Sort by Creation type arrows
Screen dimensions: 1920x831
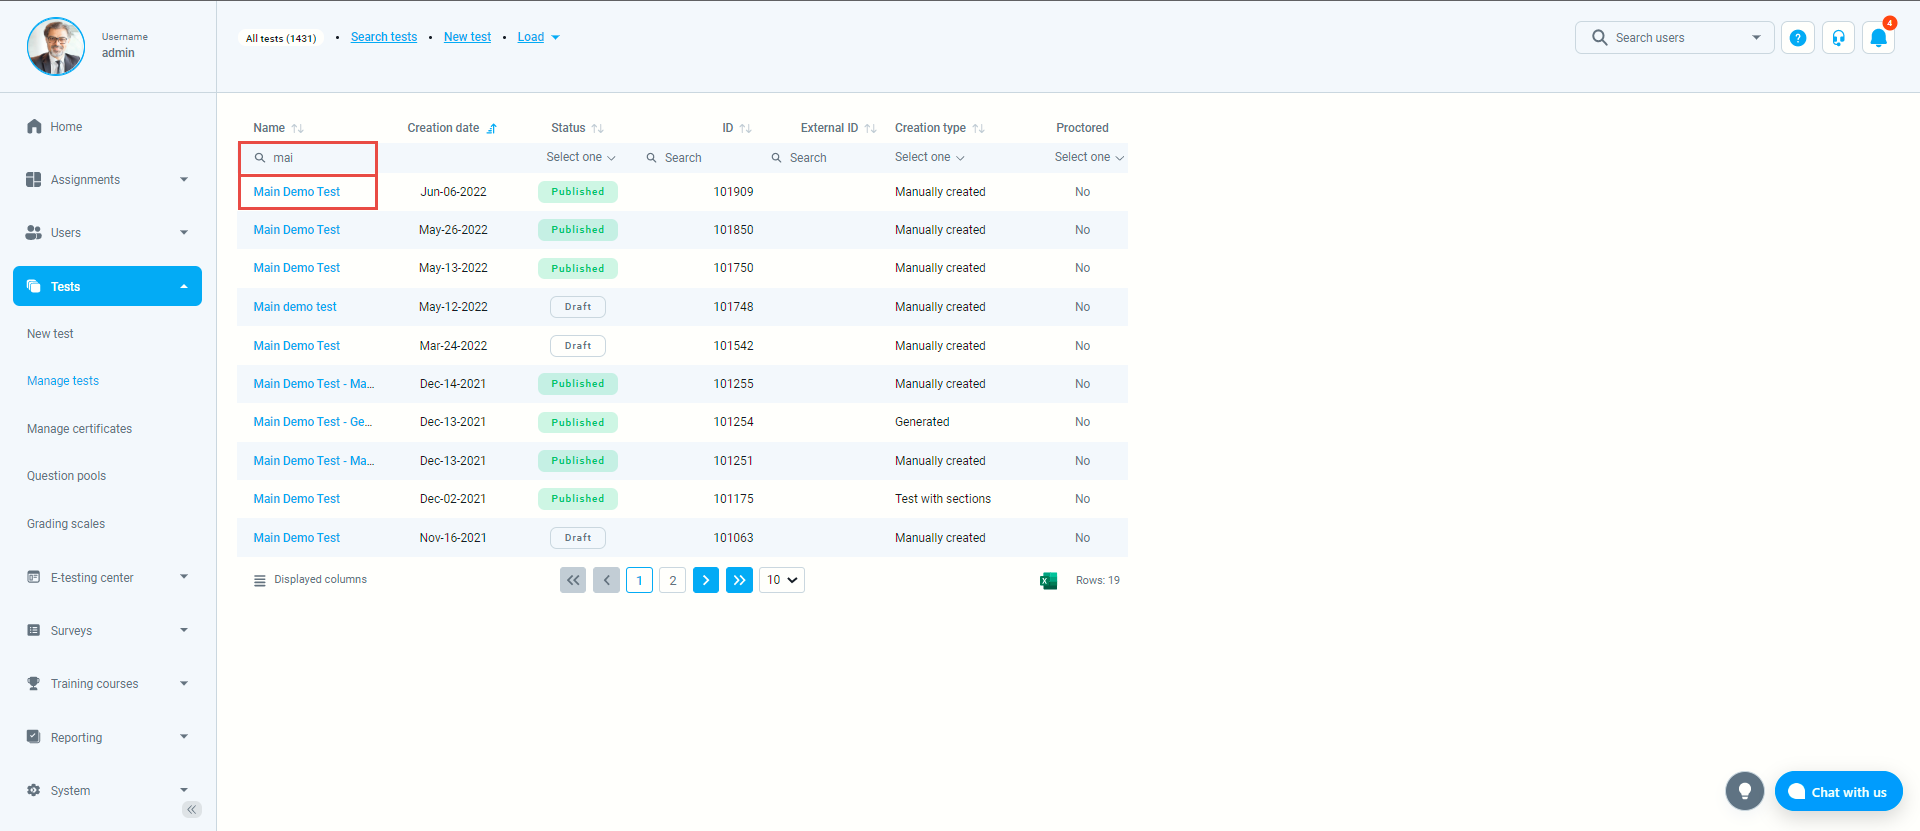(978, 128)
